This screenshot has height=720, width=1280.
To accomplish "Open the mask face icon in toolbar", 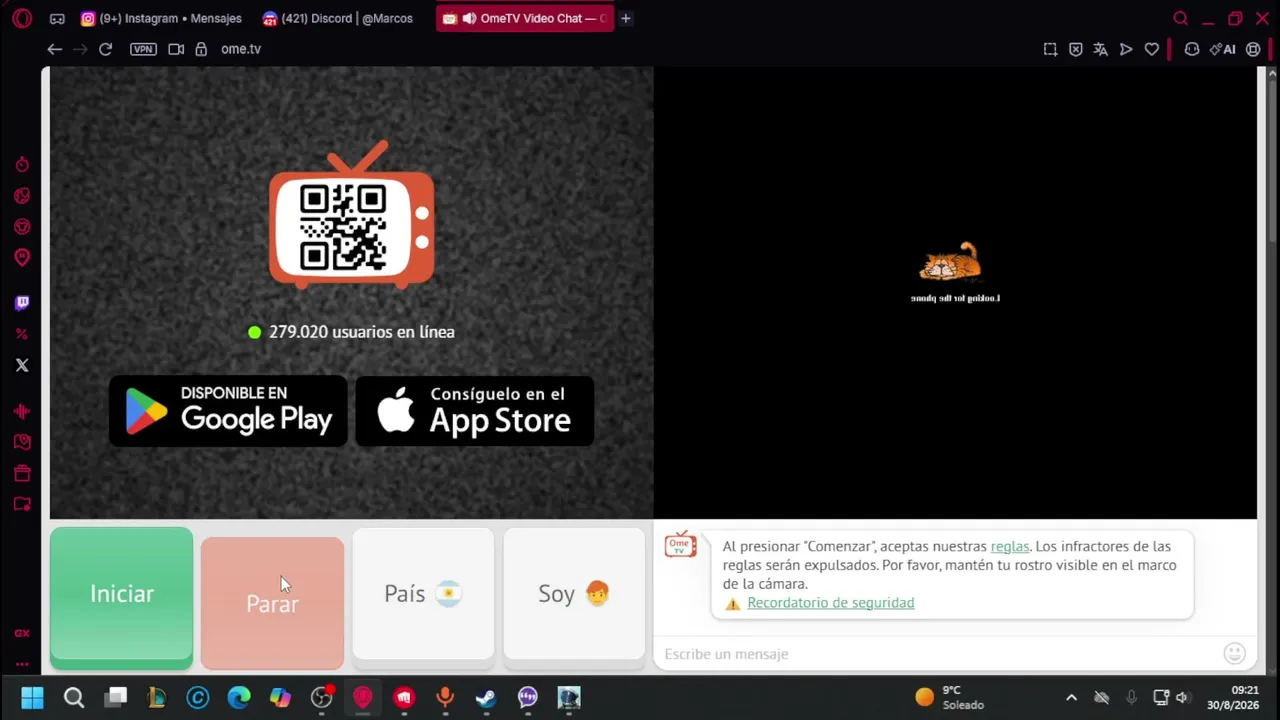I will 1192,49.
